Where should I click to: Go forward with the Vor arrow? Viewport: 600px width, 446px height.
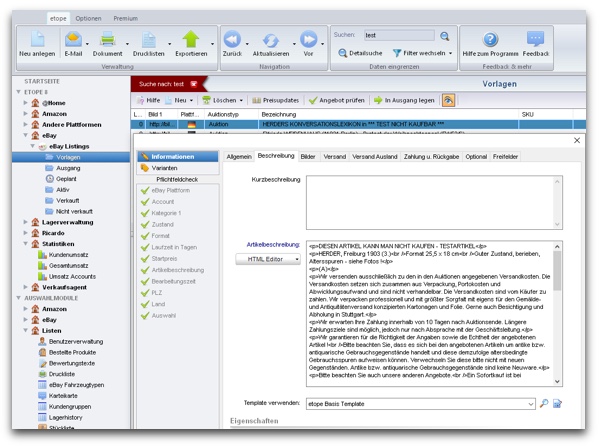(308, 39)
